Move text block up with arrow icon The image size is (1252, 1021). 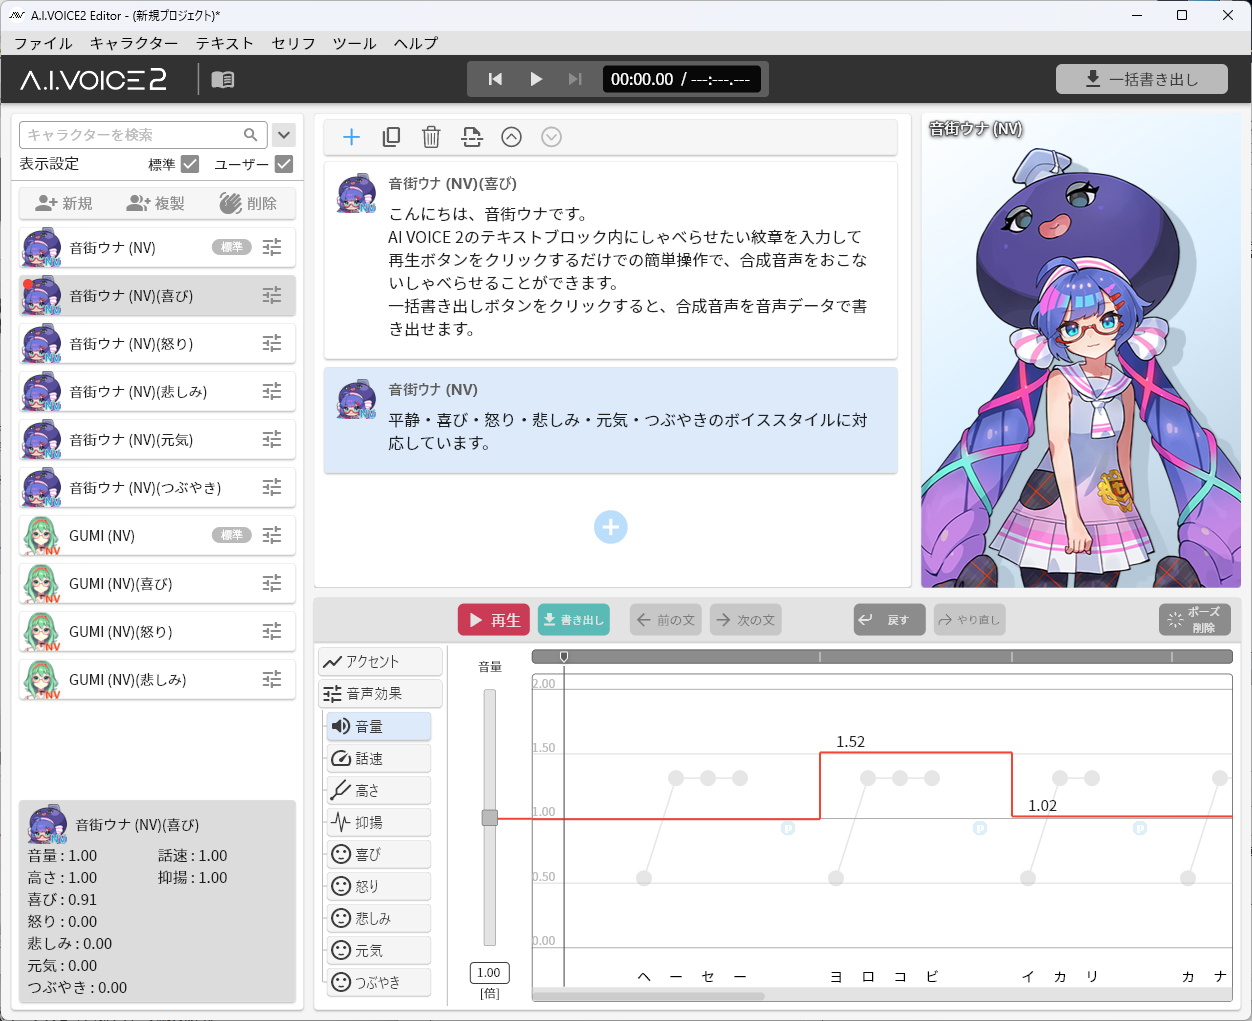tap(511, 137)
